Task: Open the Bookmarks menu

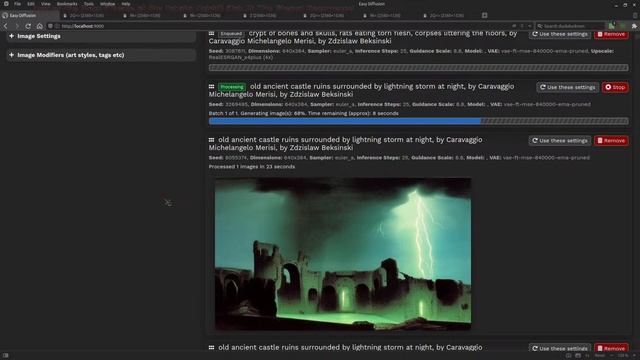Action: click(x=67, y=4)
